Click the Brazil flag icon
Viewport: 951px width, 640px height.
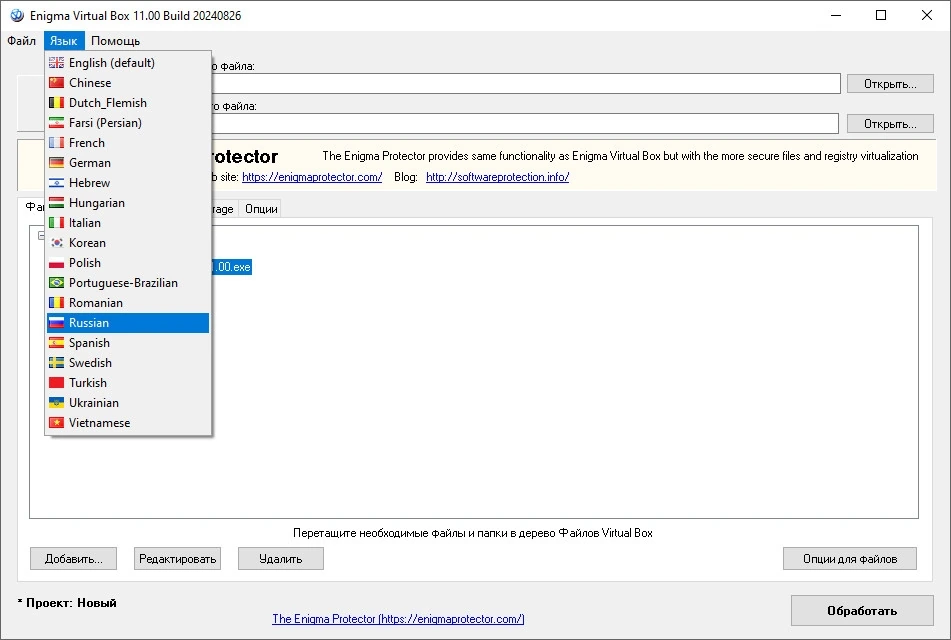click(x=56, y=283)
